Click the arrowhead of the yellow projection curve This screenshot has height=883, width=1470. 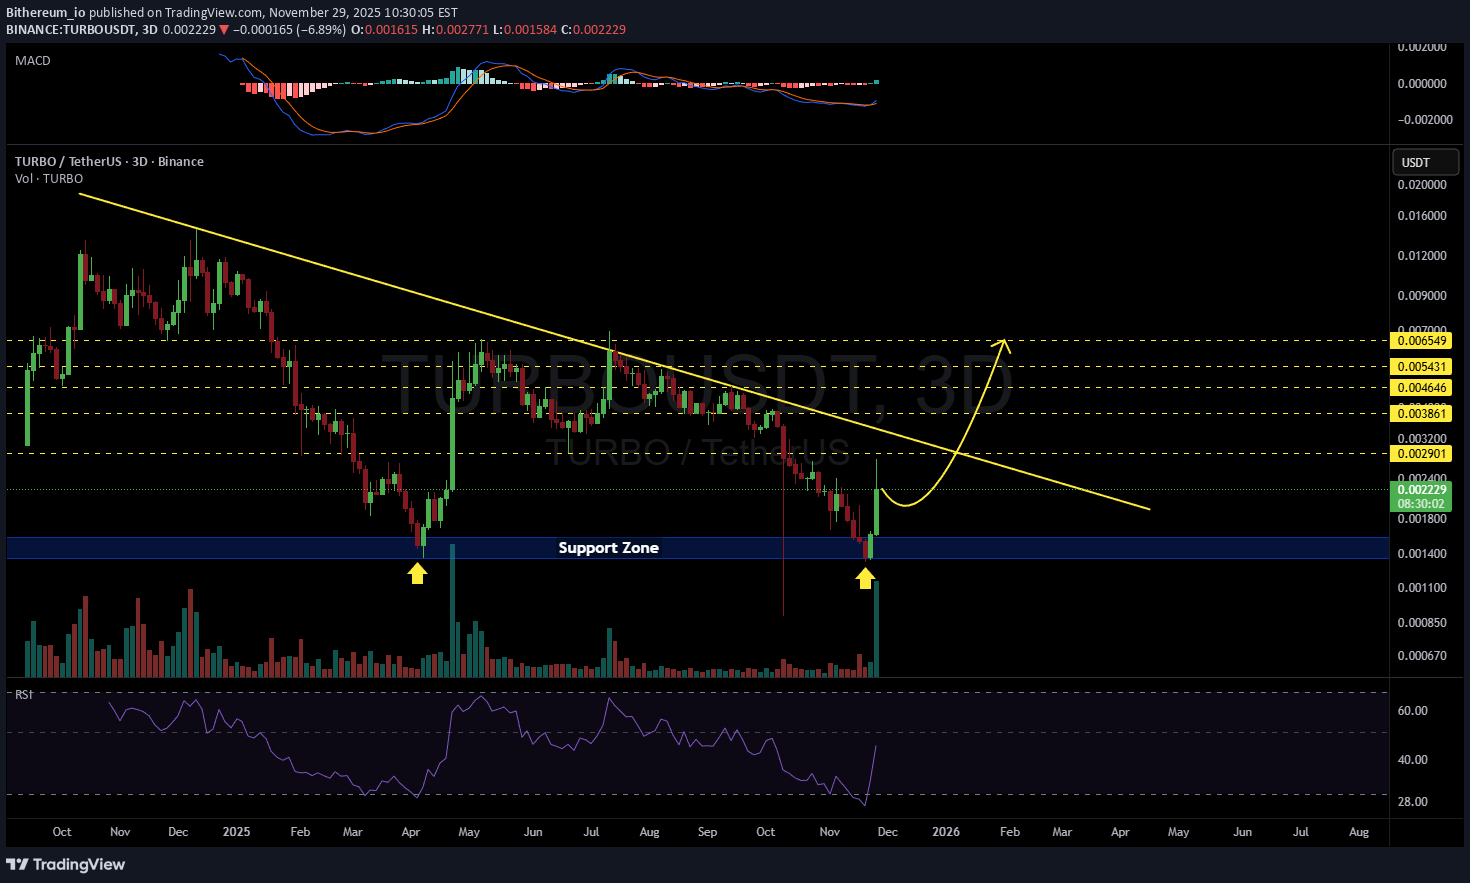pos(1005,345)
